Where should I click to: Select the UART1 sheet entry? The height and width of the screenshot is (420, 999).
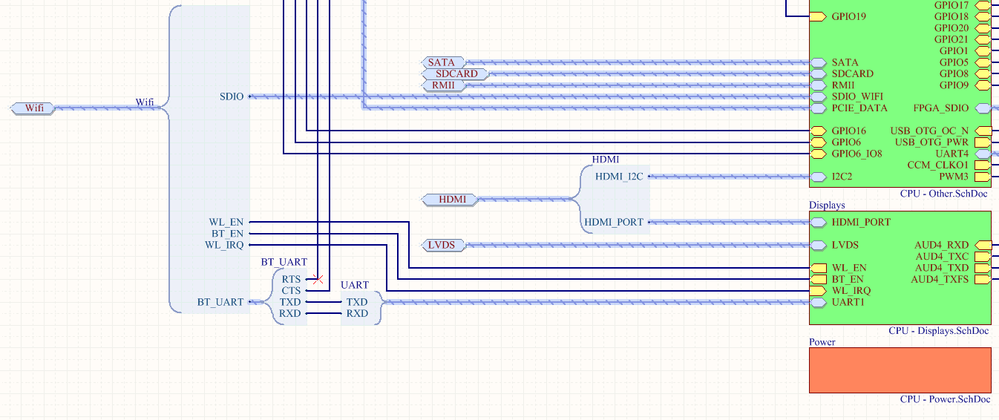pos(838,302)
